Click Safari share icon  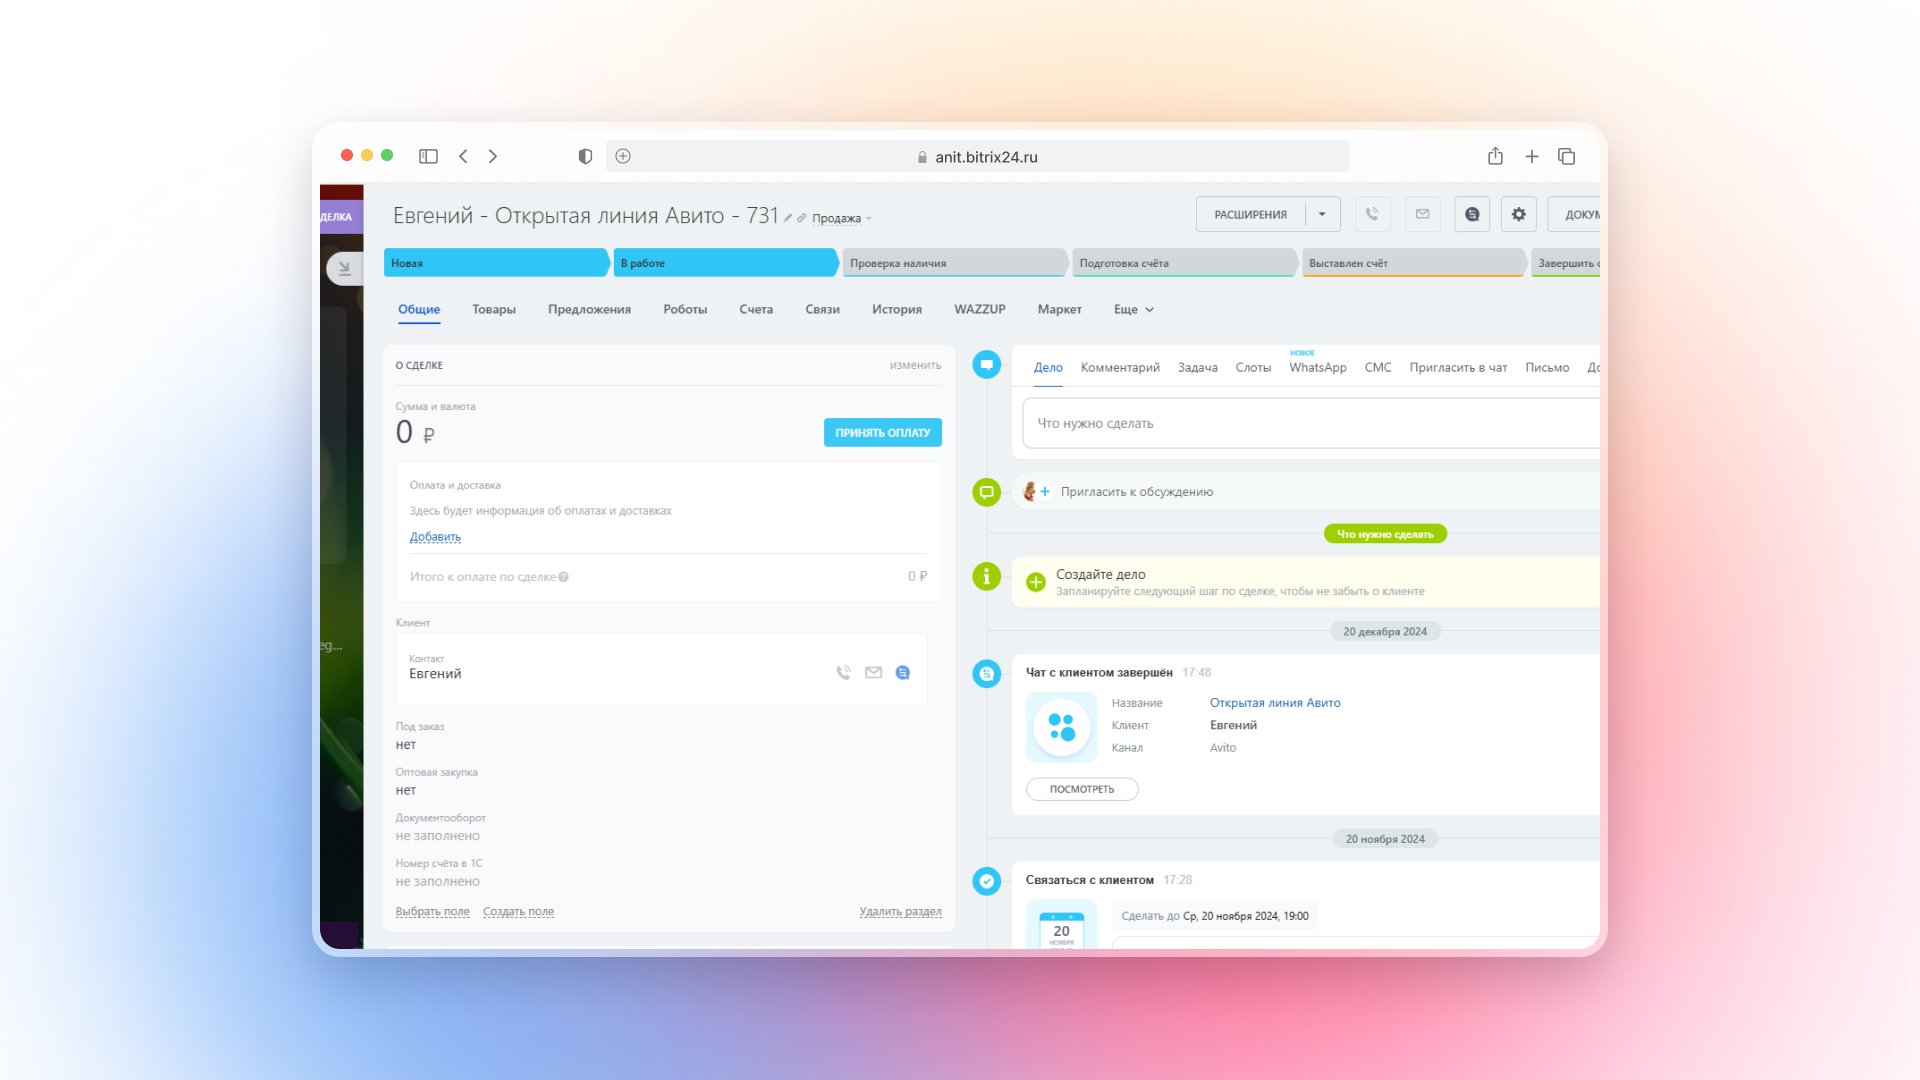[x=1495, y=156]
